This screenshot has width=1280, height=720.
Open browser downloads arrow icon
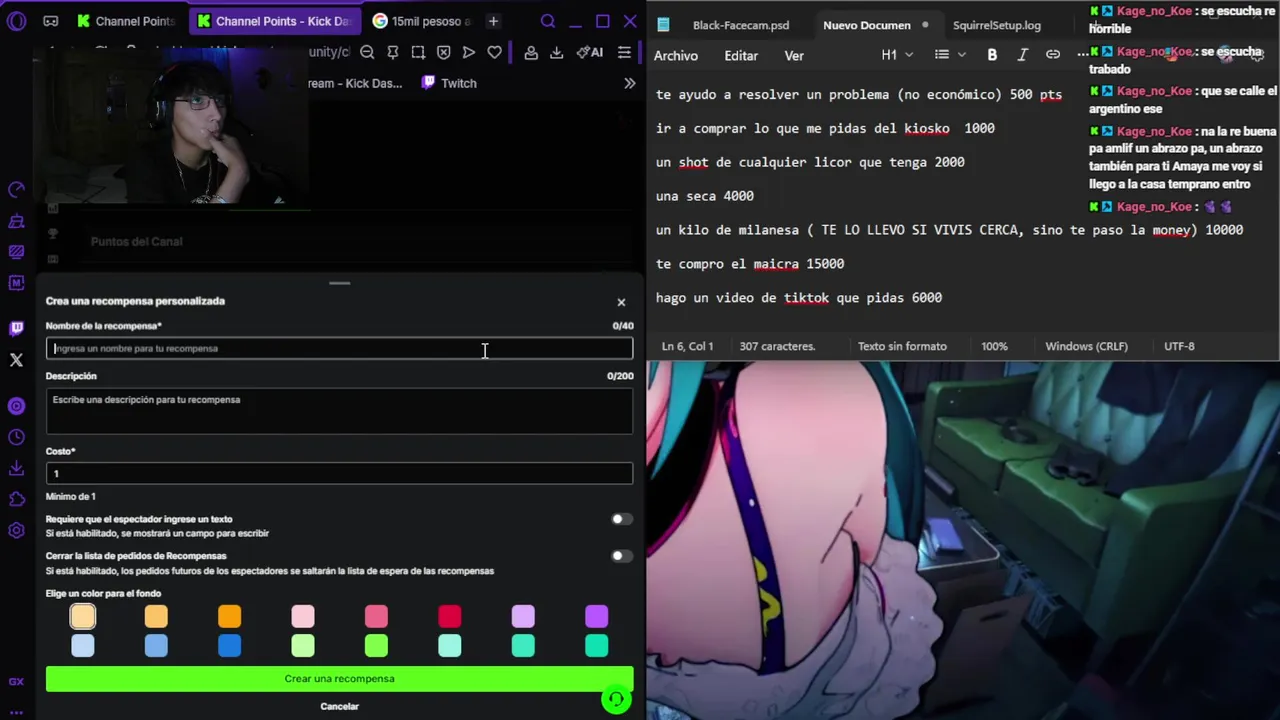556,52
